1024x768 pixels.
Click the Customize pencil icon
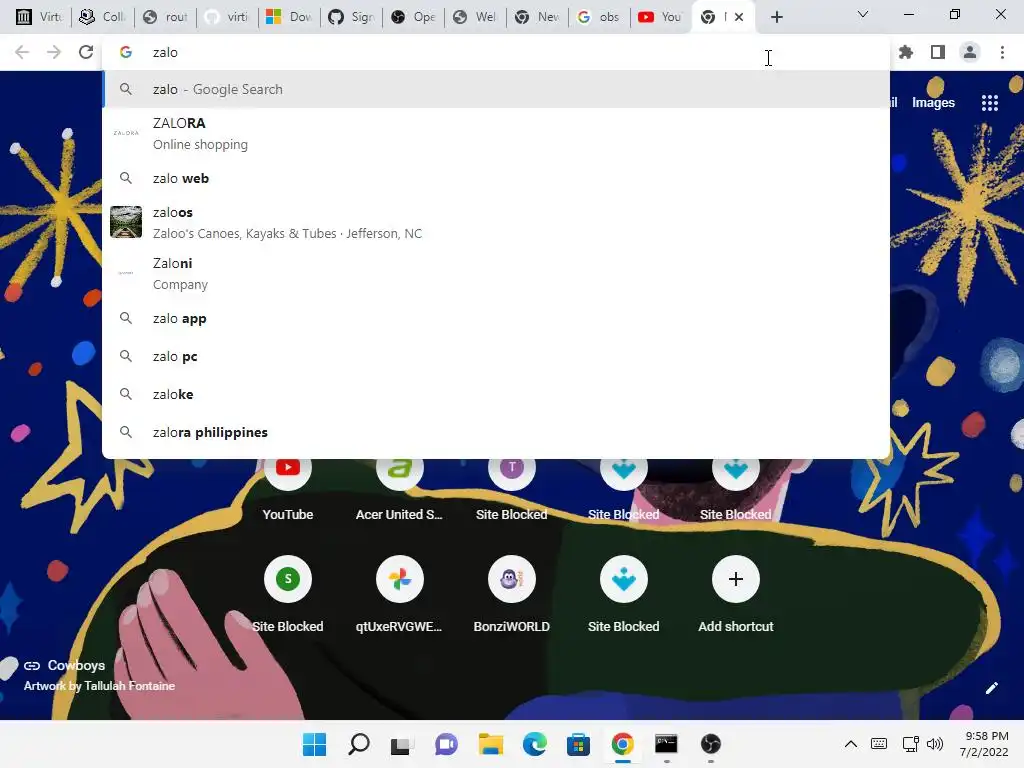pyautogui.click(x=991, y=688)
